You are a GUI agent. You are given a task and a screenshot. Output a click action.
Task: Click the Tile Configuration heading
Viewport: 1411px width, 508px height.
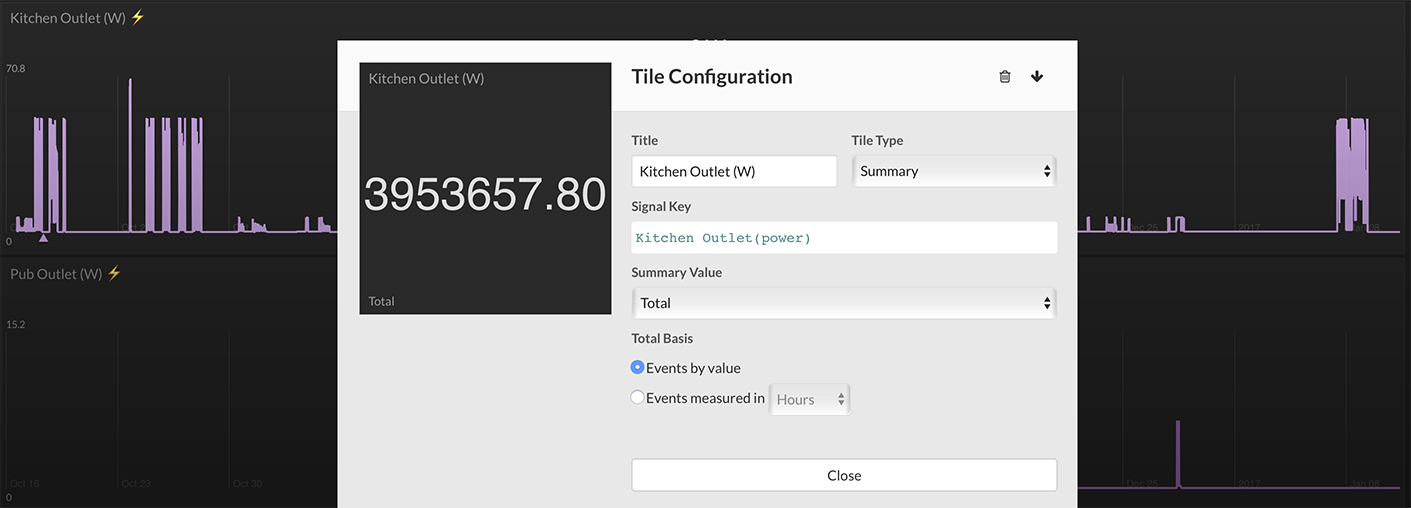coord(712,77)
